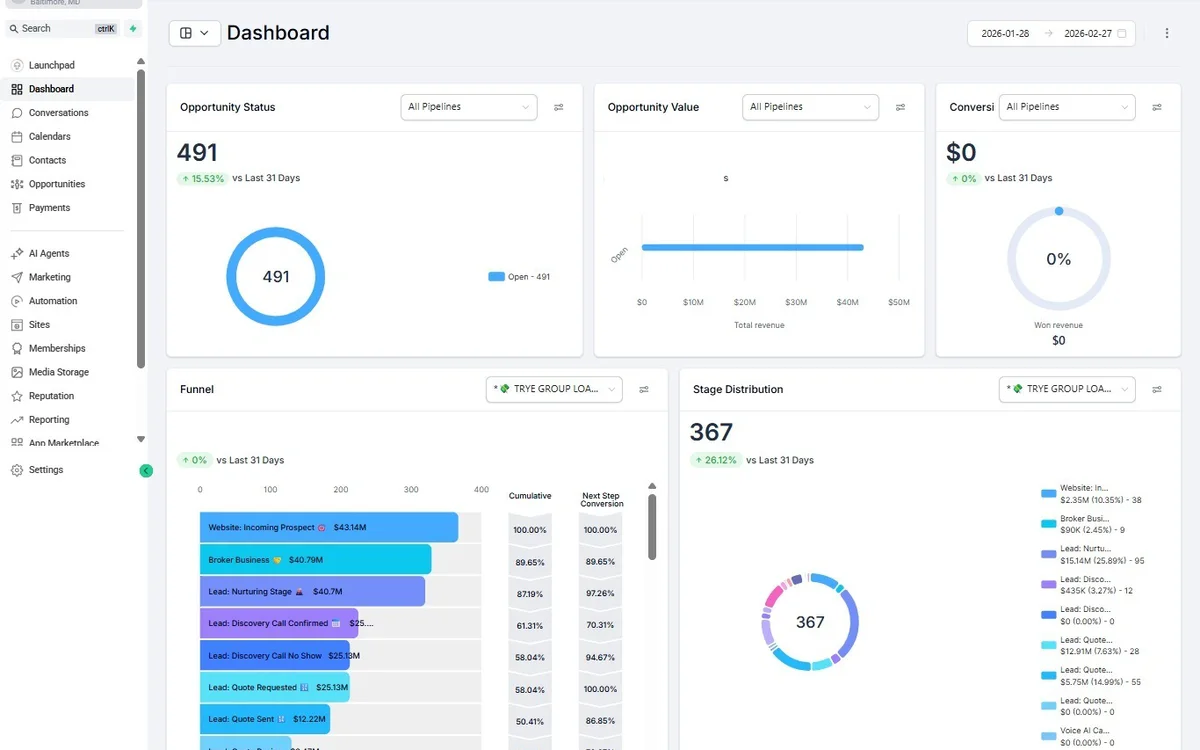
Task: Click the Opportunities menu label
Action: coord(57,184)
